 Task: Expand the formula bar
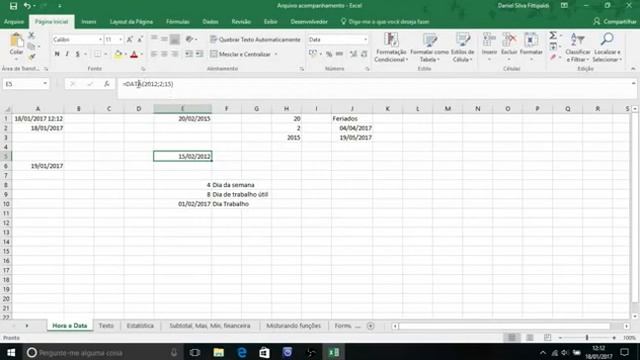pyautogui.click(x=633, y=83)
